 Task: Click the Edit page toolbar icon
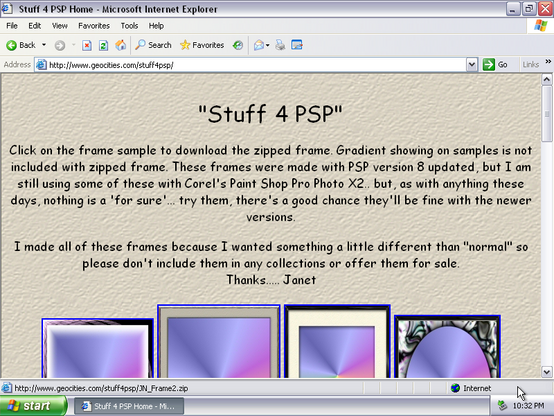[297, 45]
